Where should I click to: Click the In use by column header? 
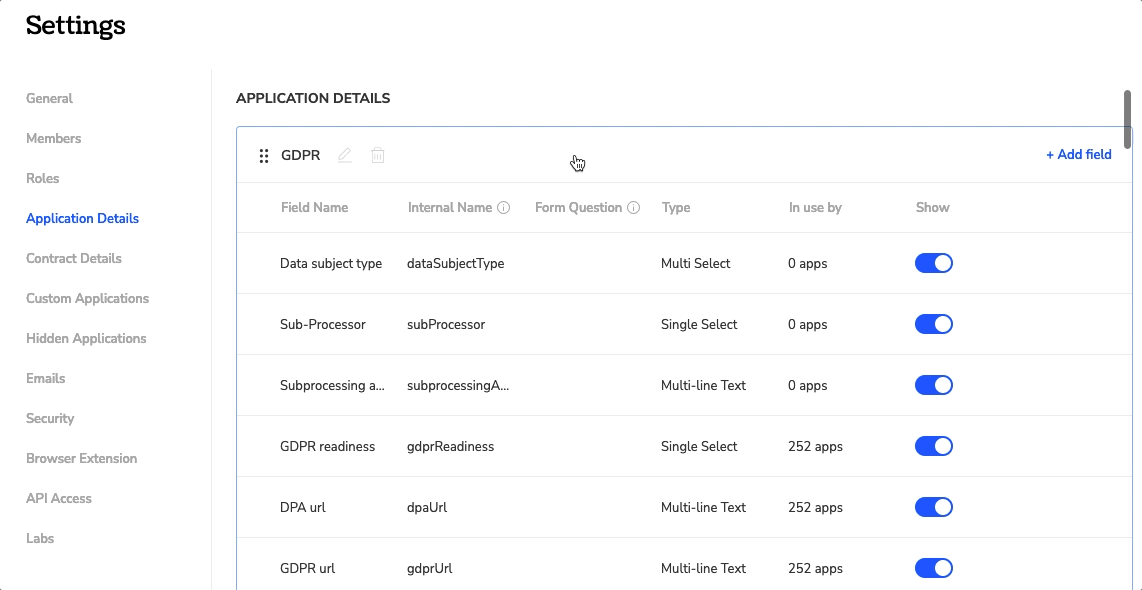coord(815,208)
